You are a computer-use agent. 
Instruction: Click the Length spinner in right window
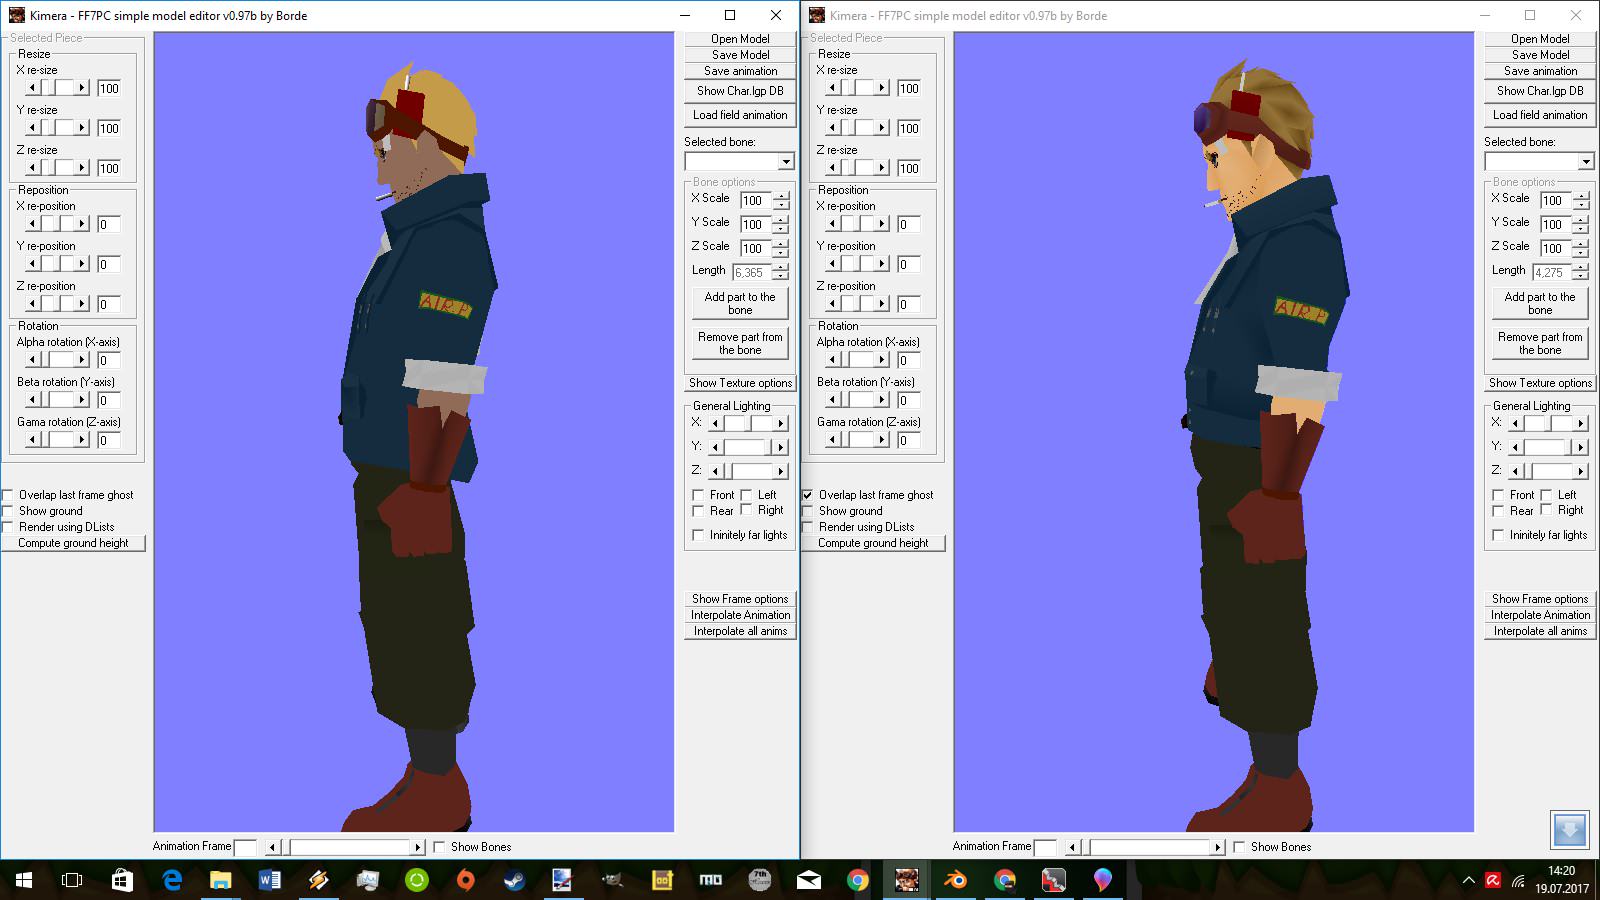coord(1581,272)
